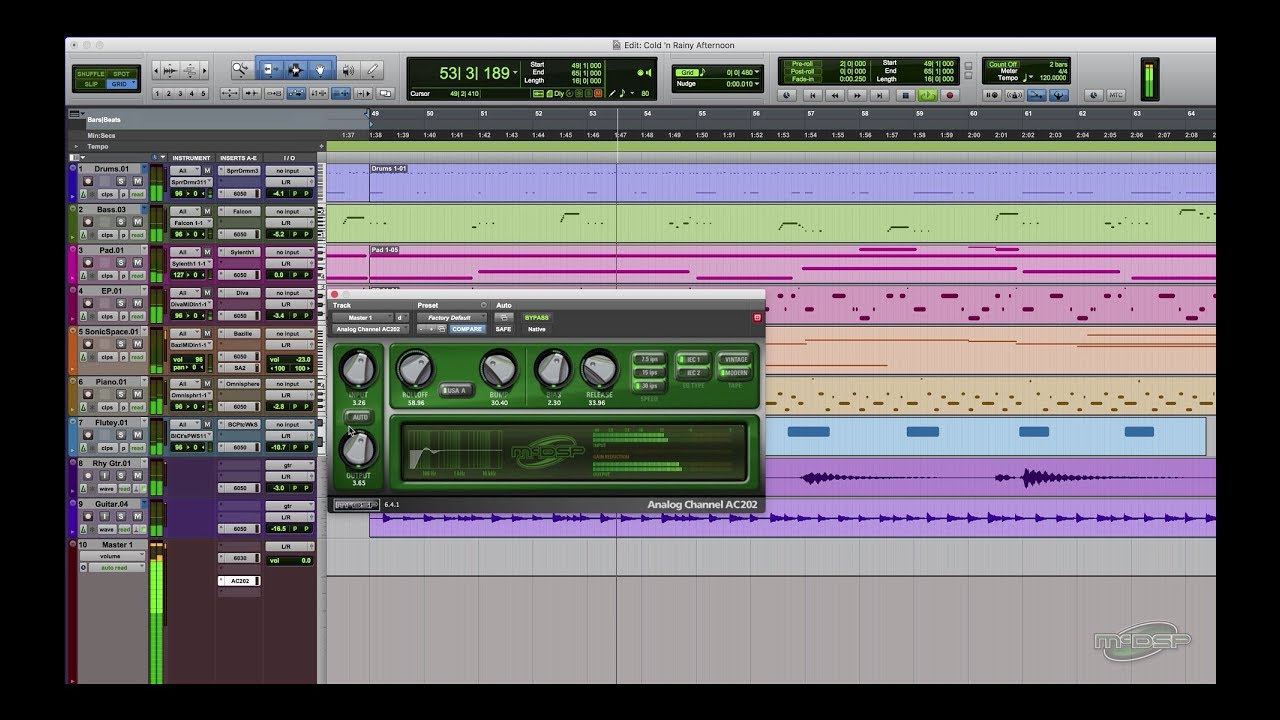Click the AC202 insert on Master 1
Image resolution: width=1280 pixels, height=720 pixels.
point(239,581)
